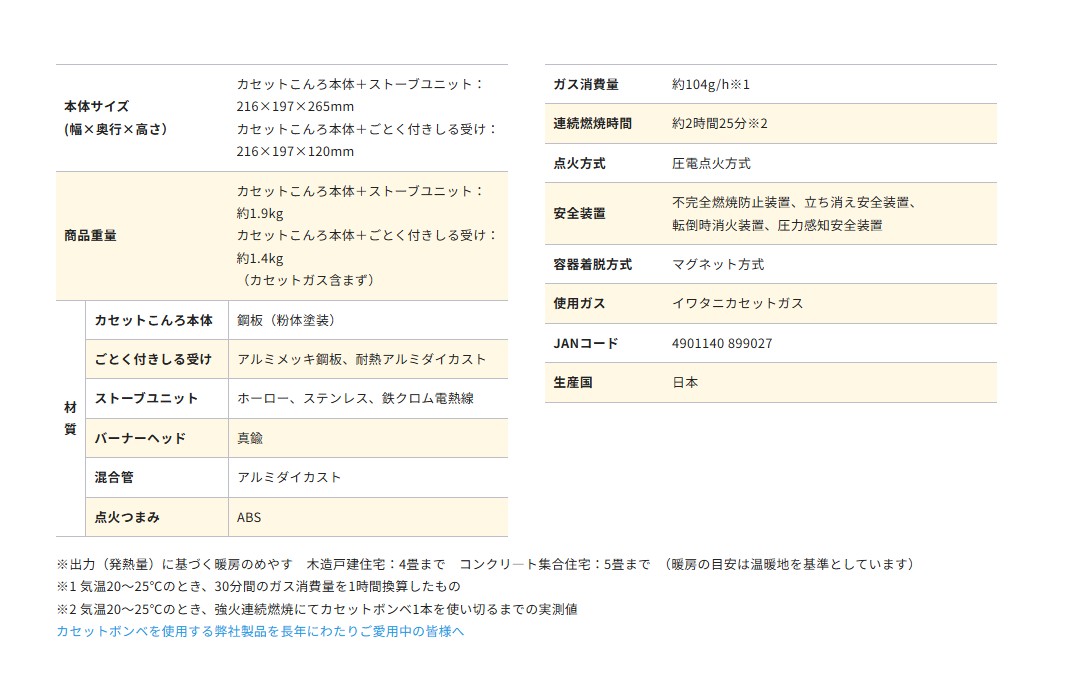
Task: Click the ※1 gas consumption footnote text
Action: tap(258, 586)
